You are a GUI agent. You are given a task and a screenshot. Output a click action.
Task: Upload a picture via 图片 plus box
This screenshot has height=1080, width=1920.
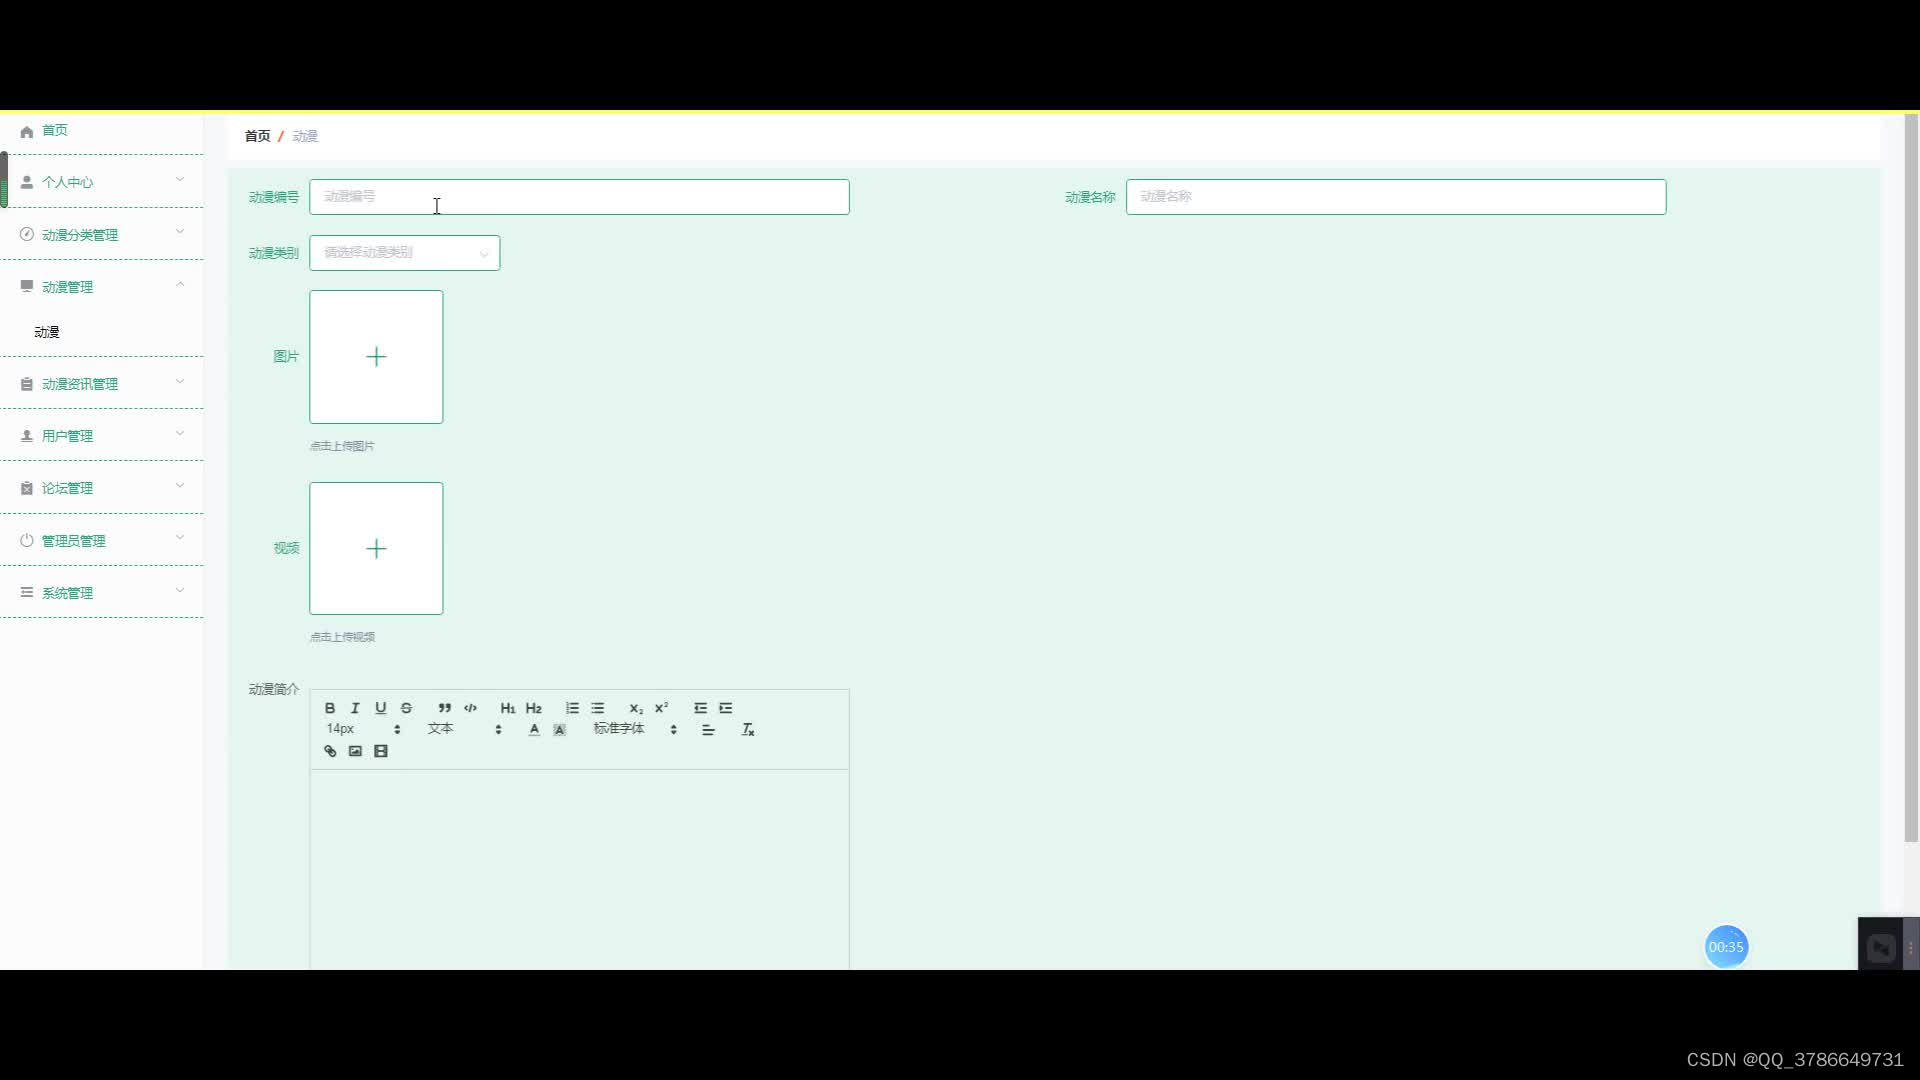pos(376,357)
